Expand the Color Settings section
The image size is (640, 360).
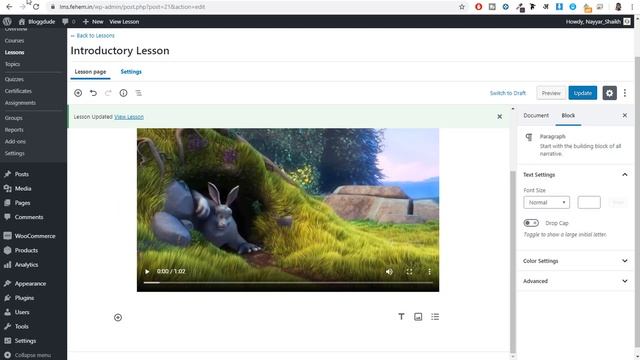574,261
